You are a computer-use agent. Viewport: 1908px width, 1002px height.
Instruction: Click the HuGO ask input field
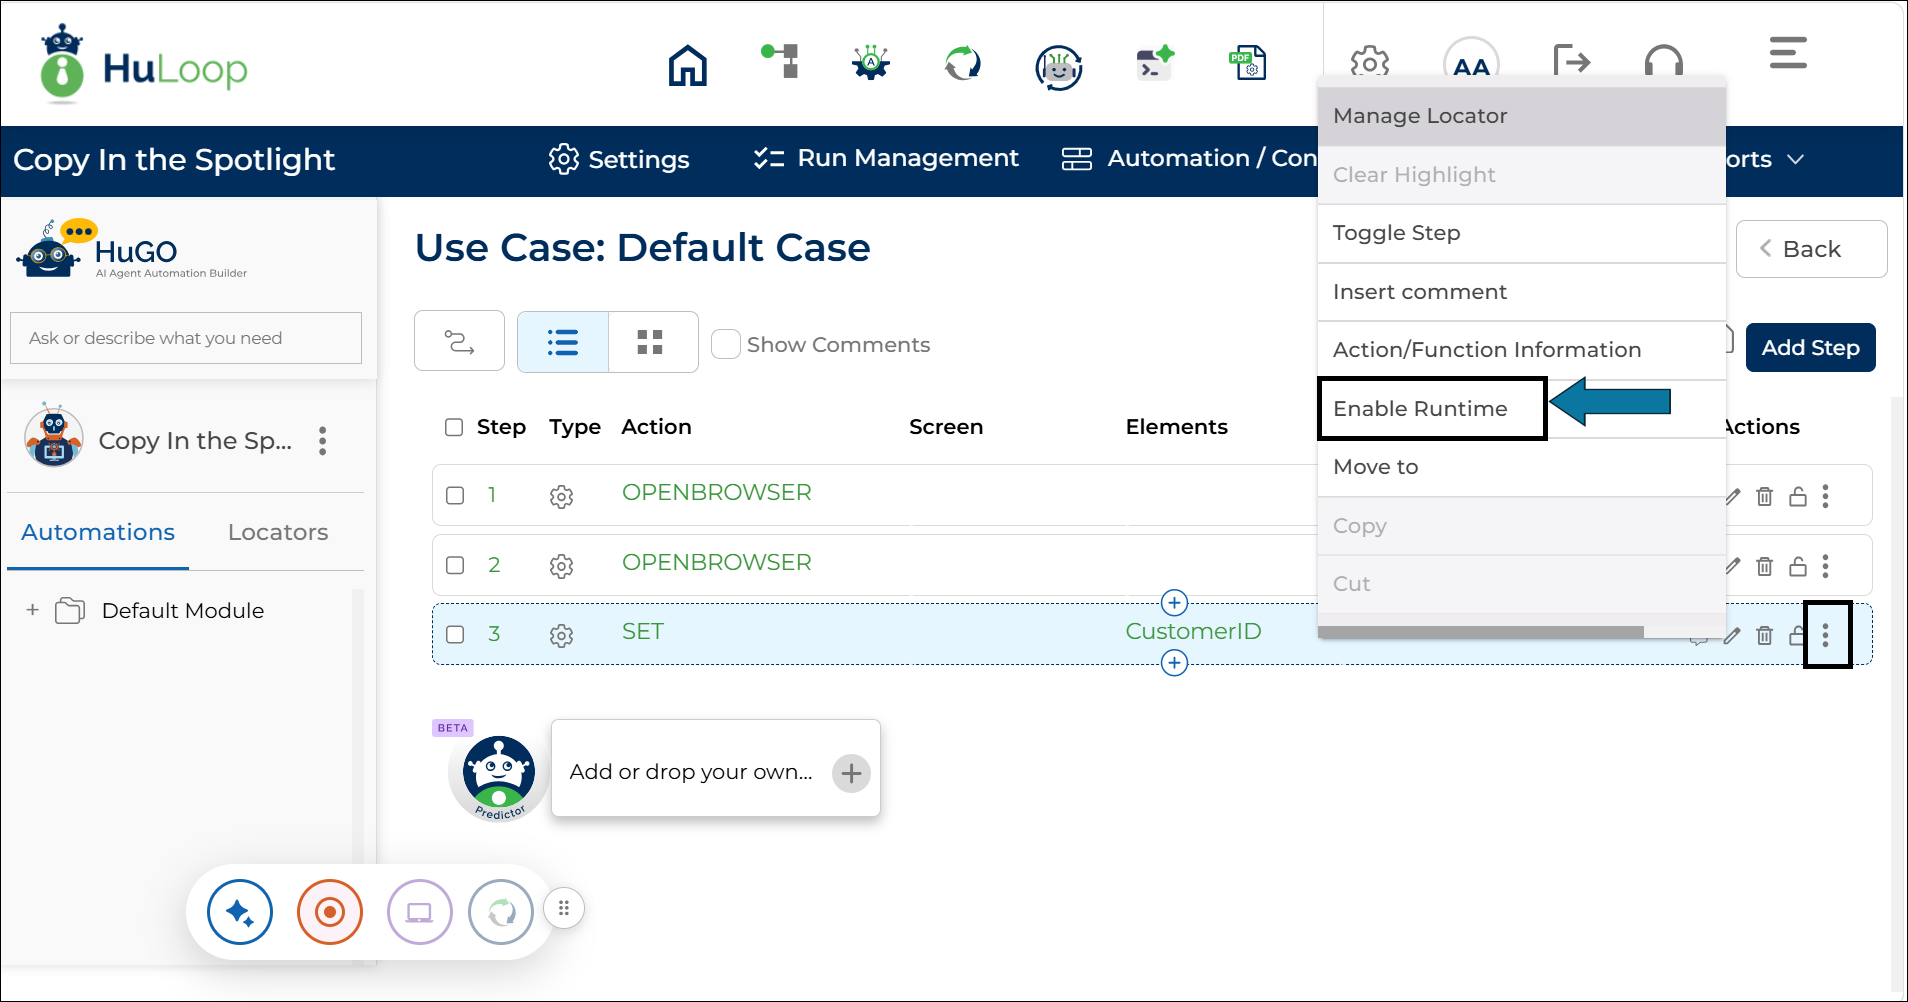click(186, 338)
